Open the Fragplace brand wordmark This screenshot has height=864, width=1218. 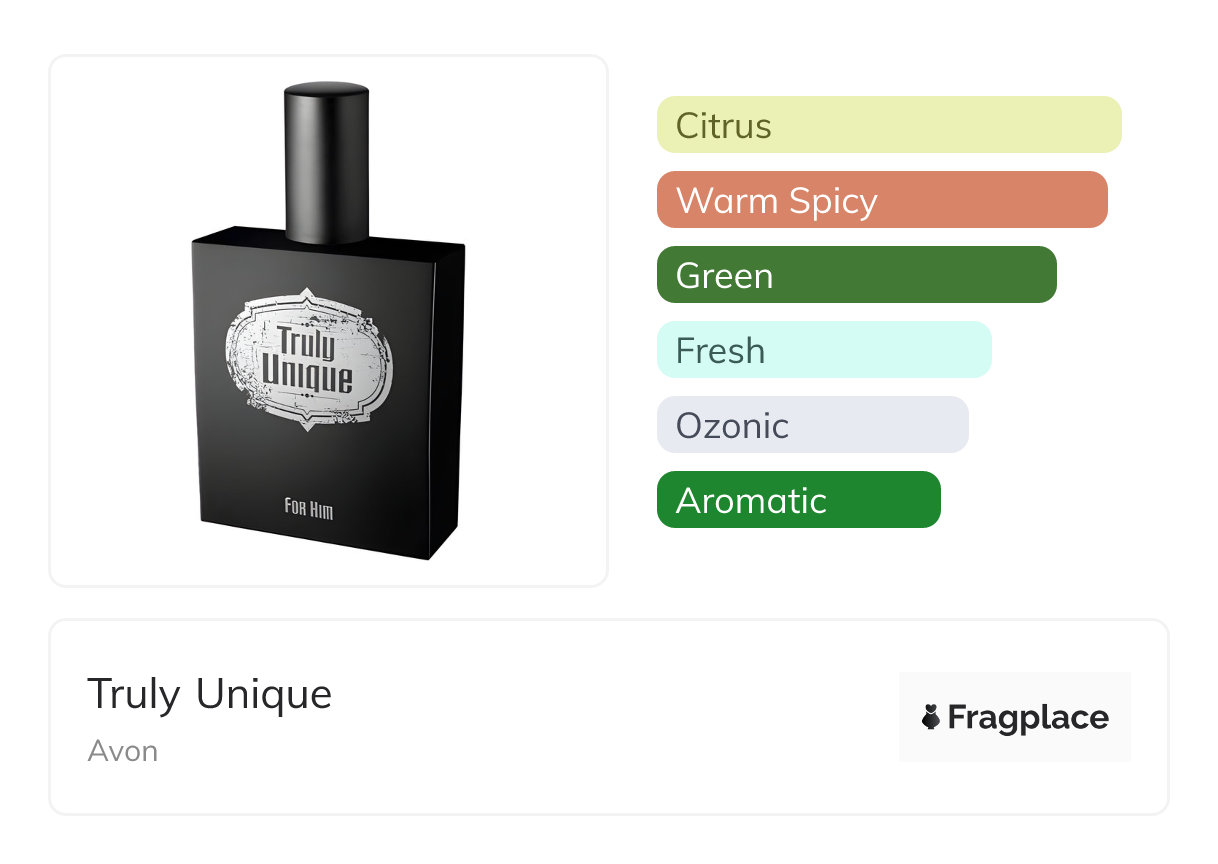click(1028, 718)
